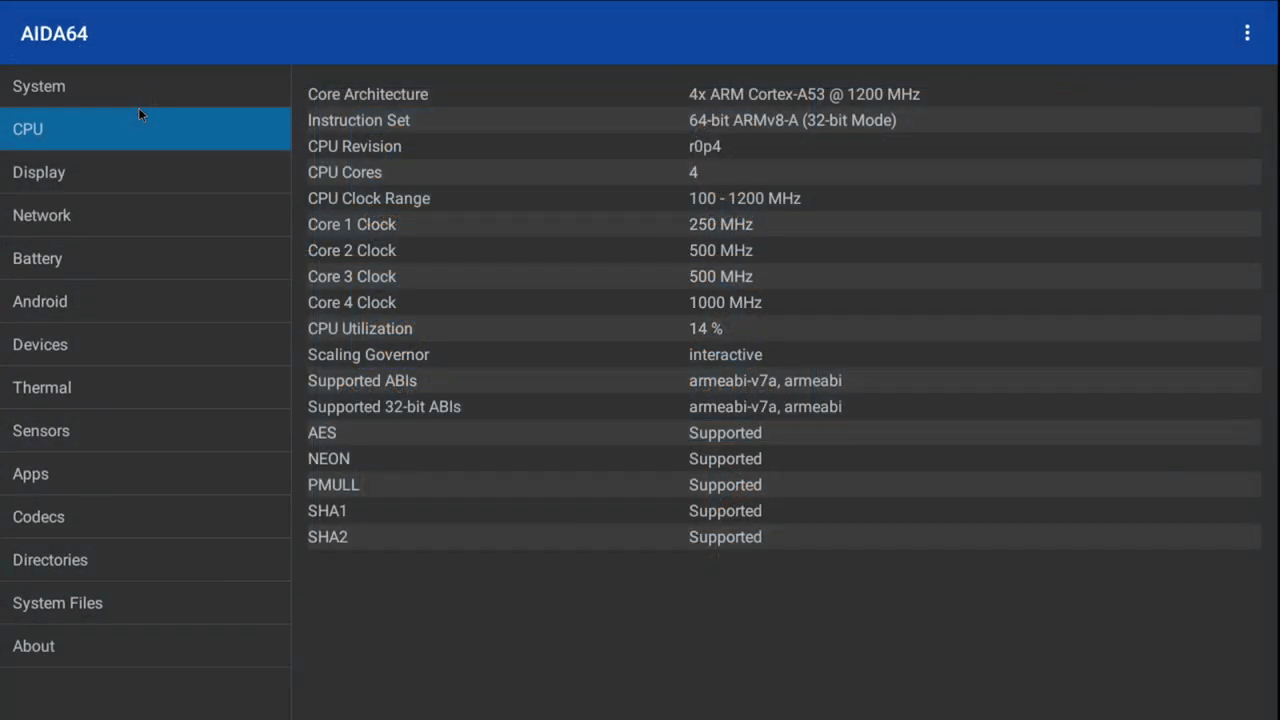The image size is (1280, 720).
Task: Click the interactive governor value
Action: point(726,354)
